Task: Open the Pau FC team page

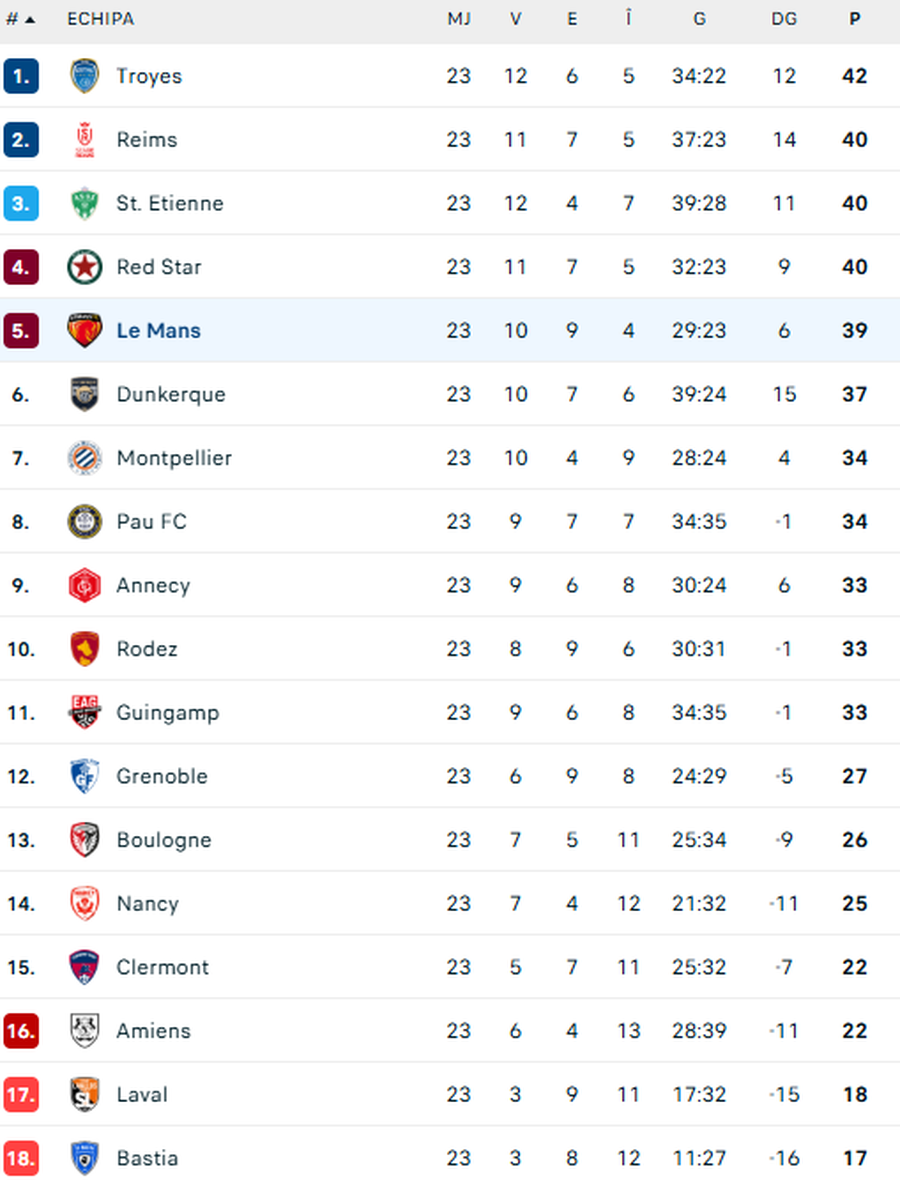Action: pyautogui.click(x=151, y=521)
